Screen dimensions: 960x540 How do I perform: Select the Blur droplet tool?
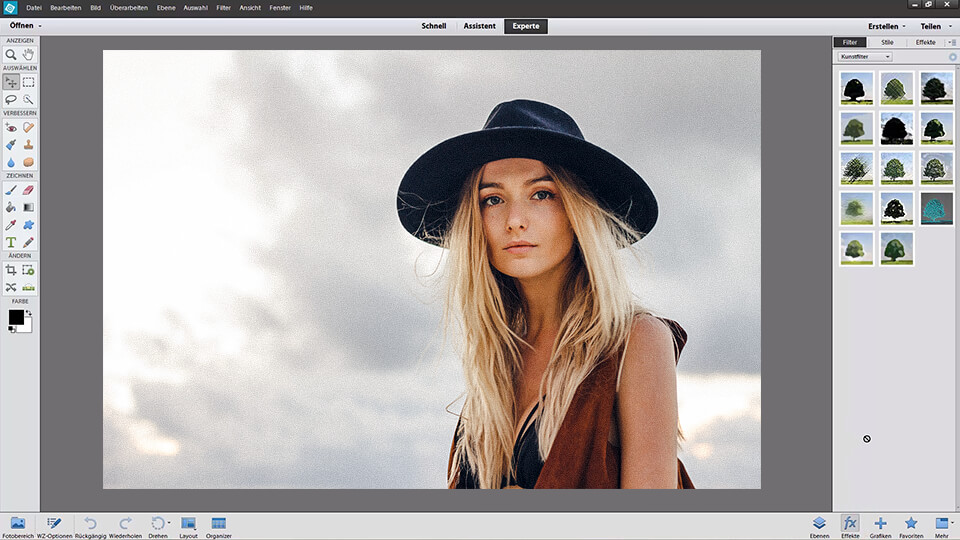(x=11, y=162)
